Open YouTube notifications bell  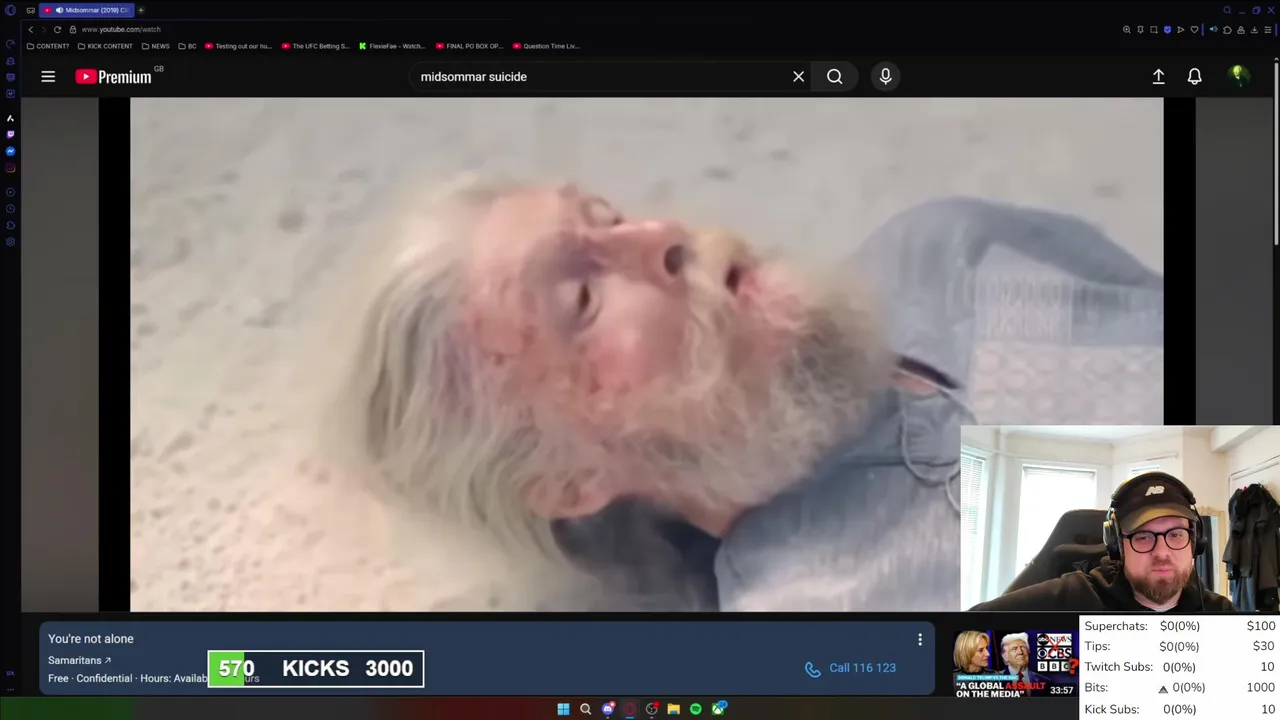coord(1194,76)
